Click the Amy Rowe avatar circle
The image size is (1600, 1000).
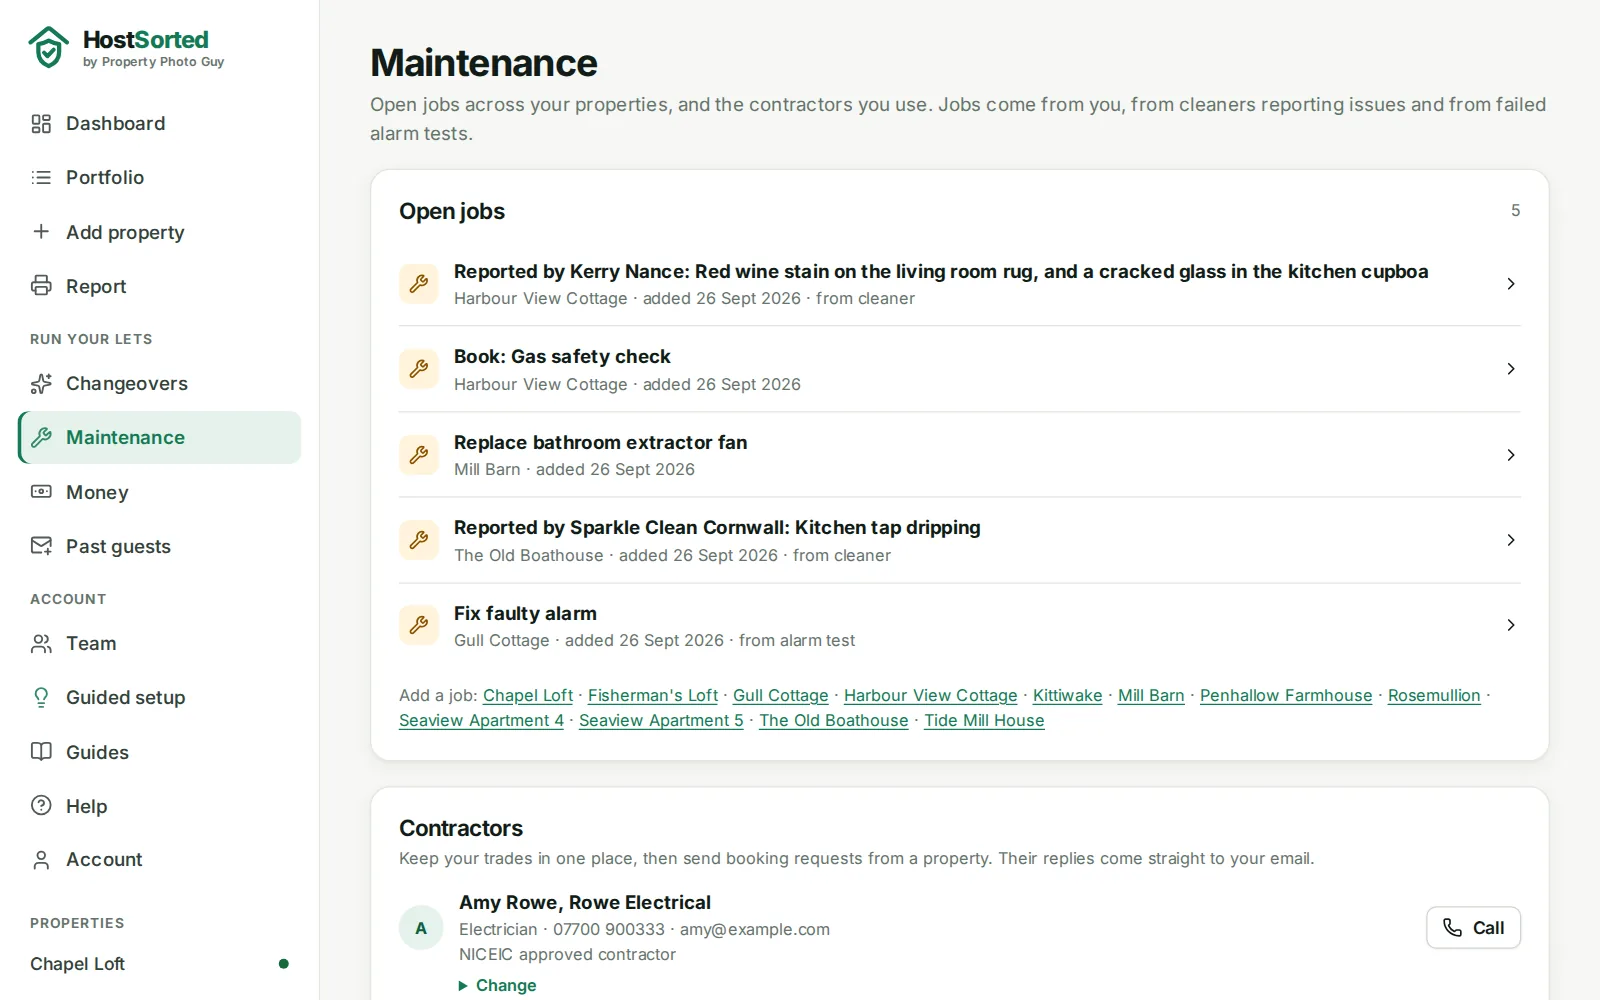click(x=421, y=928)
